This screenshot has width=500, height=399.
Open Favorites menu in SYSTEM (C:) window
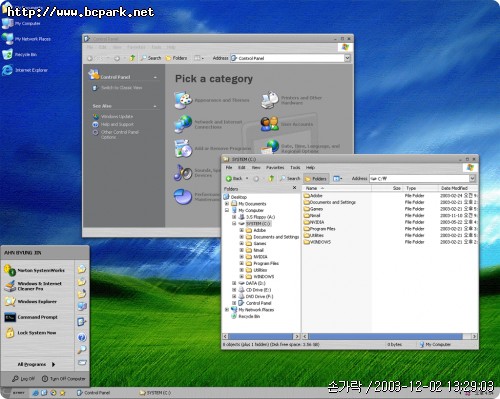click(x=275, y=167)
